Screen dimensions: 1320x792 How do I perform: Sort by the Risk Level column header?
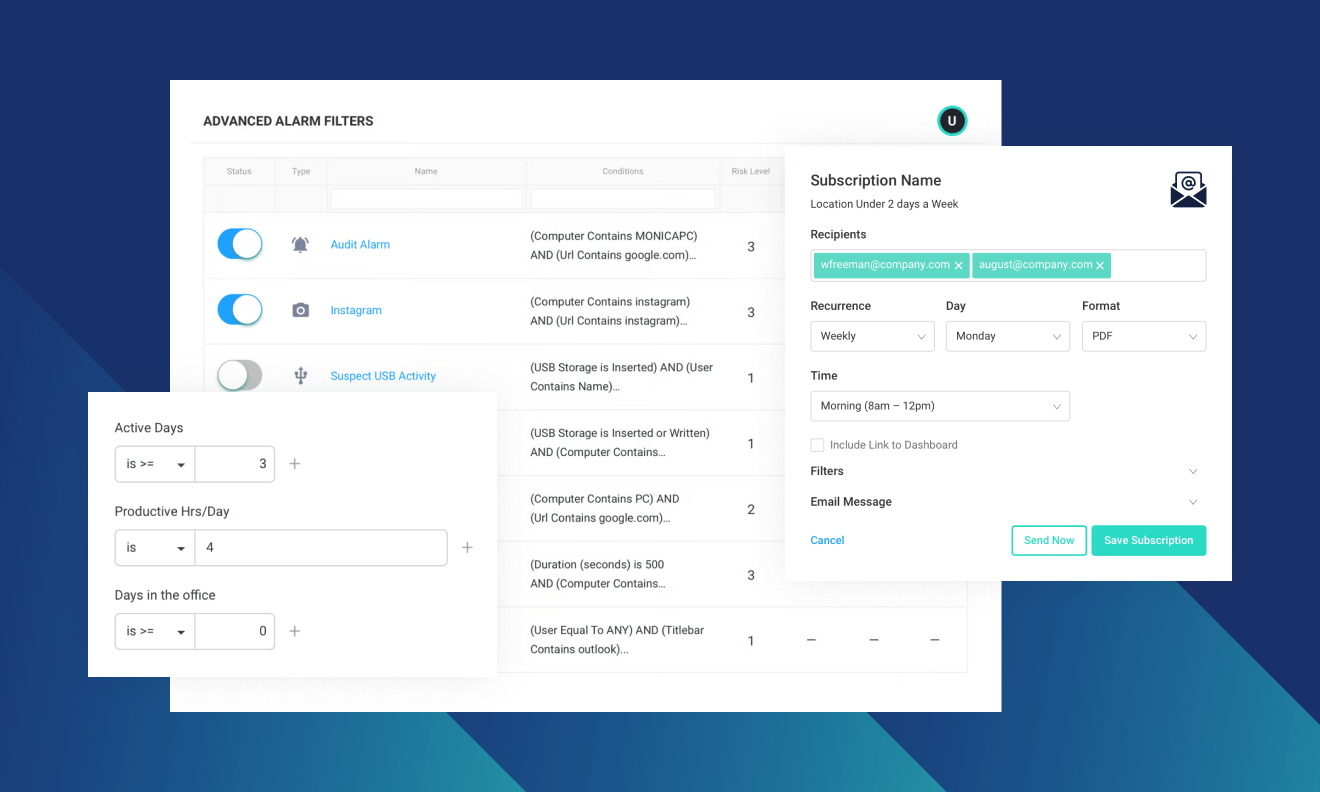coord(750,171)
